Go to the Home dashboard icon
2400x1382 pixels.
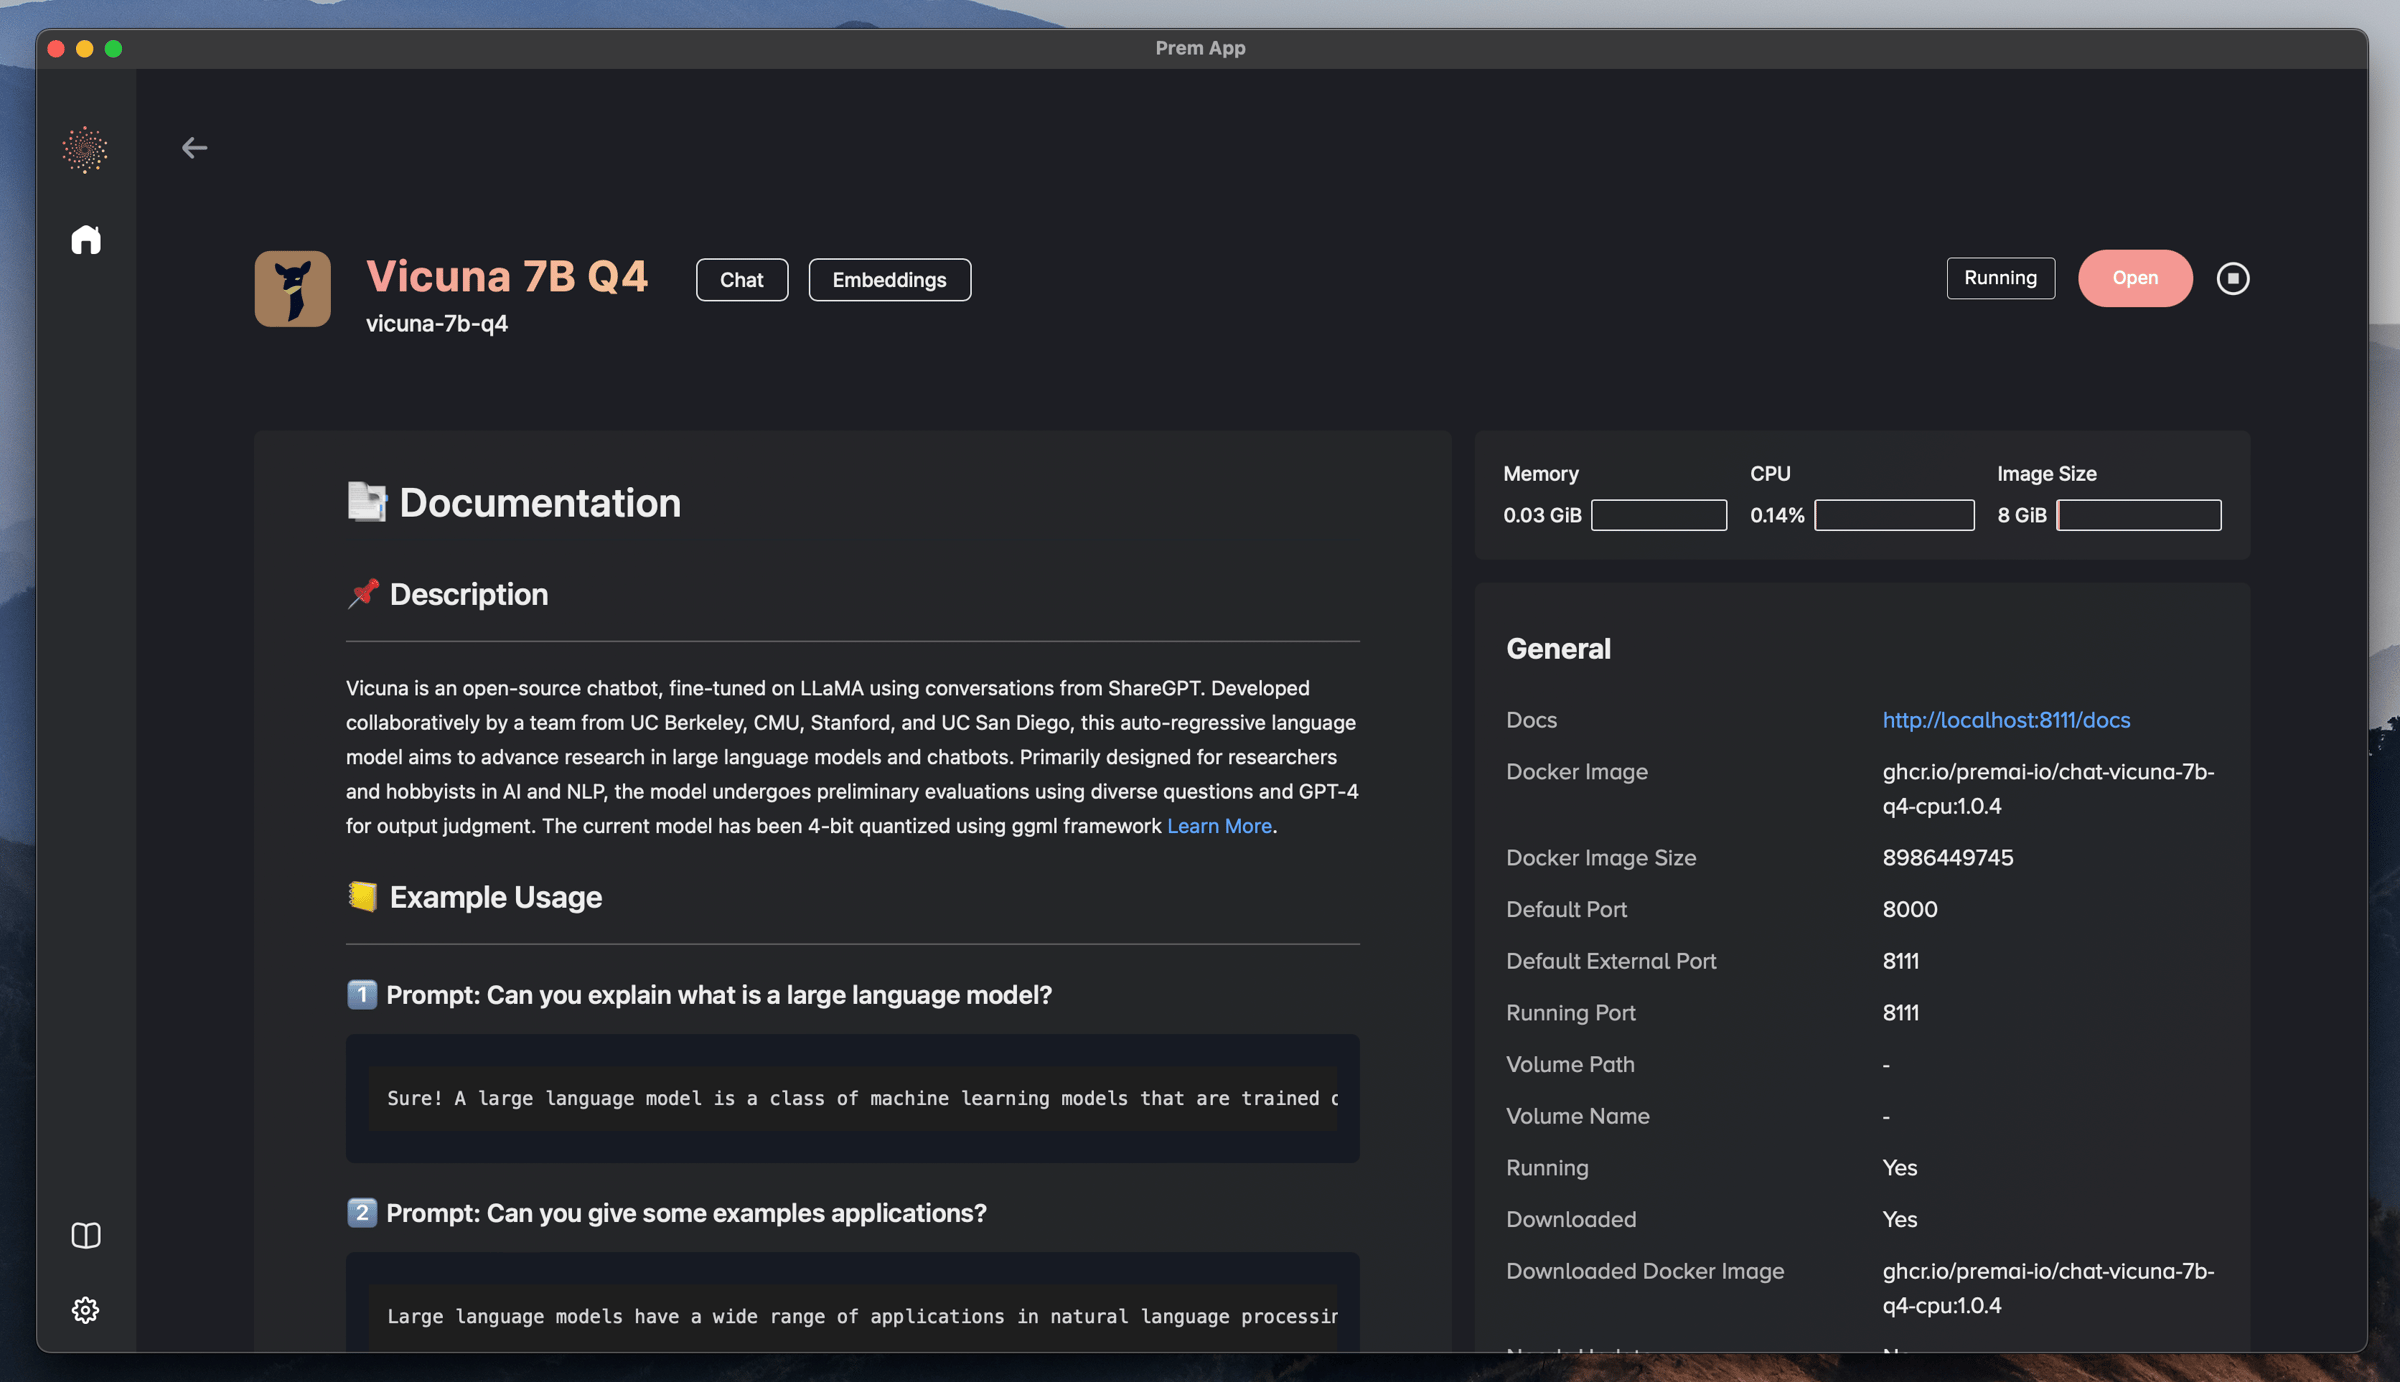coord(86,240)
